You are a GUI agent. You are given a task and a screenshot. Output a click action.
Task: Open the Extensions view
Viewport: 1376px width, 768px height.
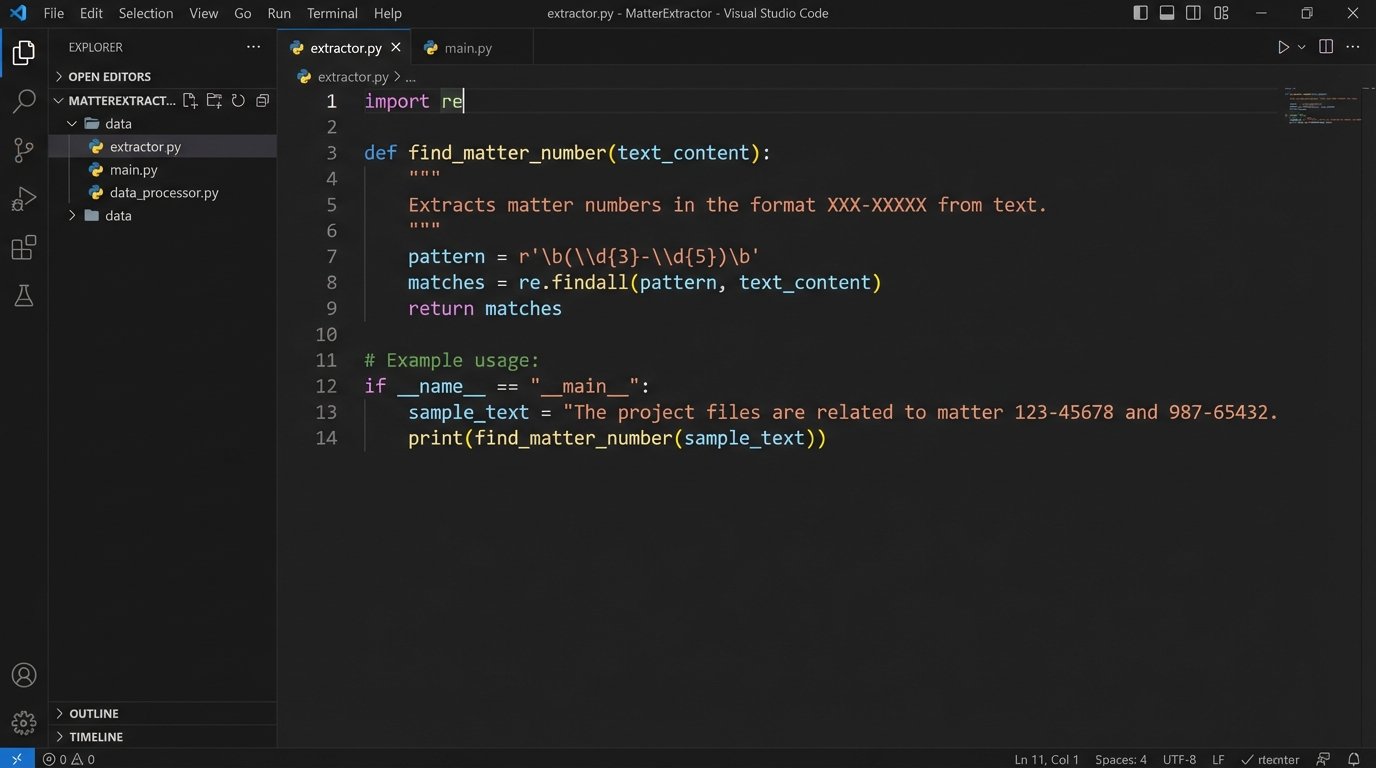tap(24, 248)
